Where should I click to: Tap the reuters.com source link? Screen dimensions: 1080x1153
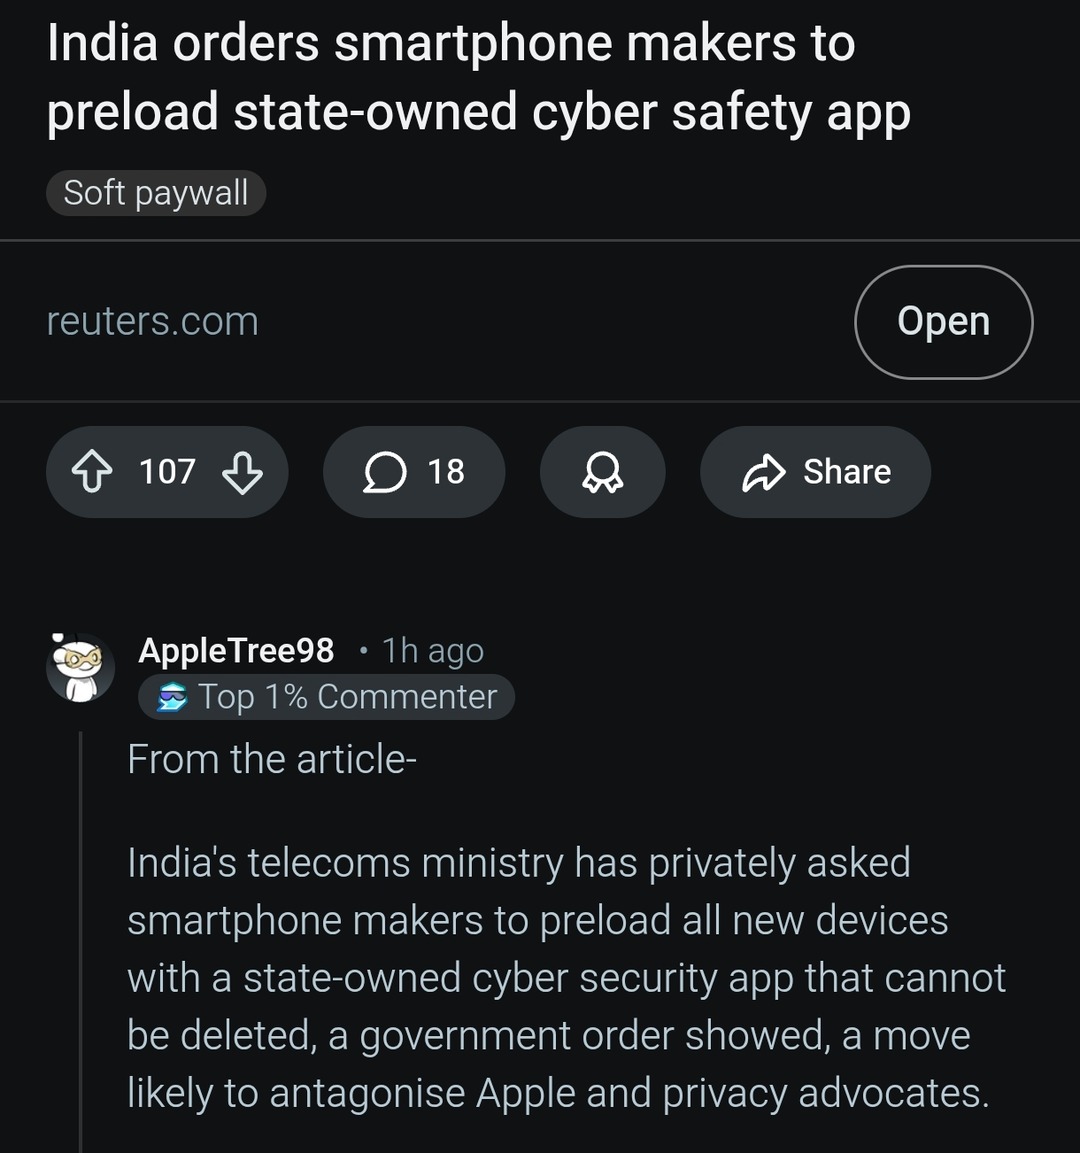[153, 322]
